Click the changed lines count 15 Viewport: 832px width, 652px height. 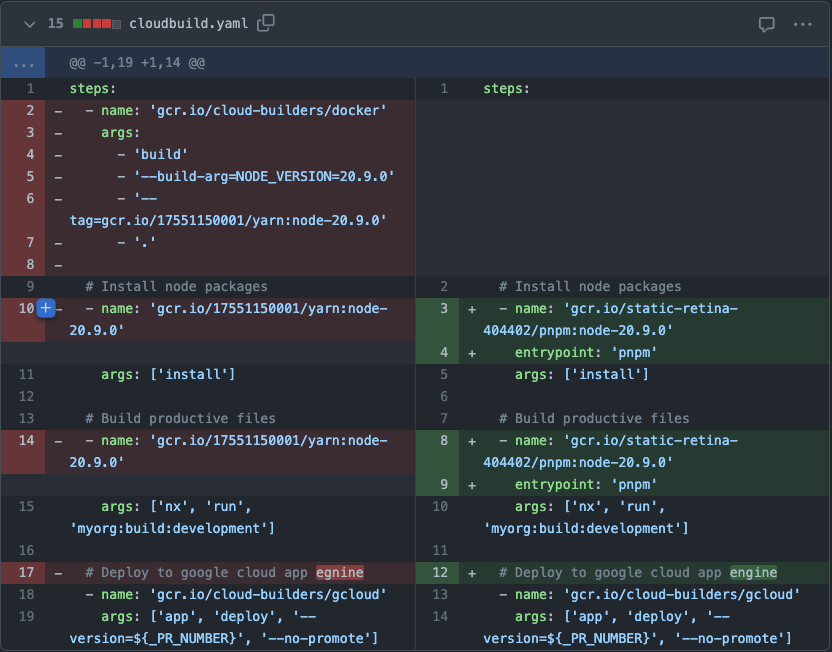pyautogui.click(x=56, y=23)
